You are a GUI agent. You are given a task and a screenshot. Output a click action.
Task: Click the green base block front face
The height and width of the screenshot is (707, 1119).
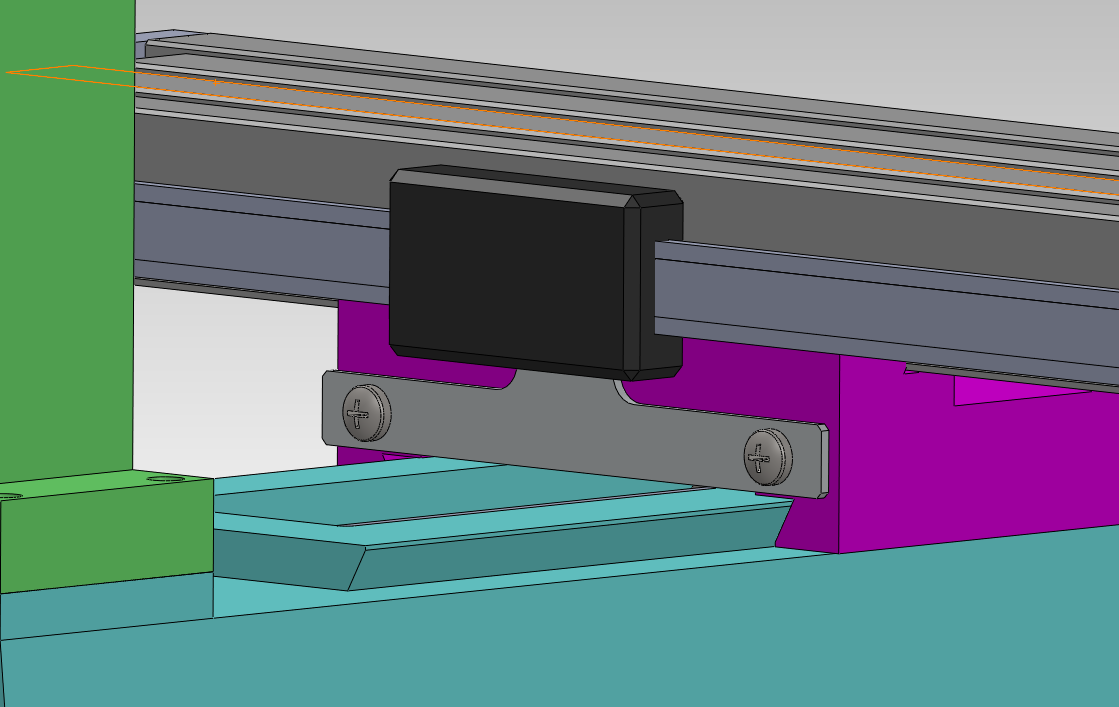pyautogui.click(x=105, y=537)
